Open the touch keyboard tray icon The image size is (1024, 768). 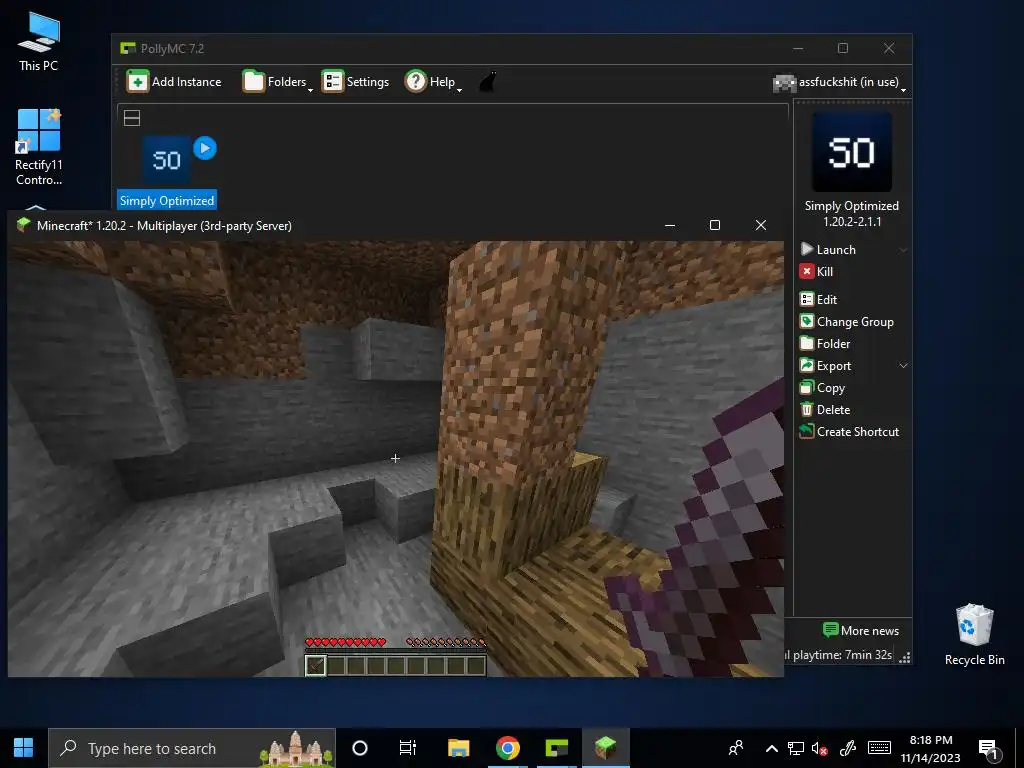879,748
